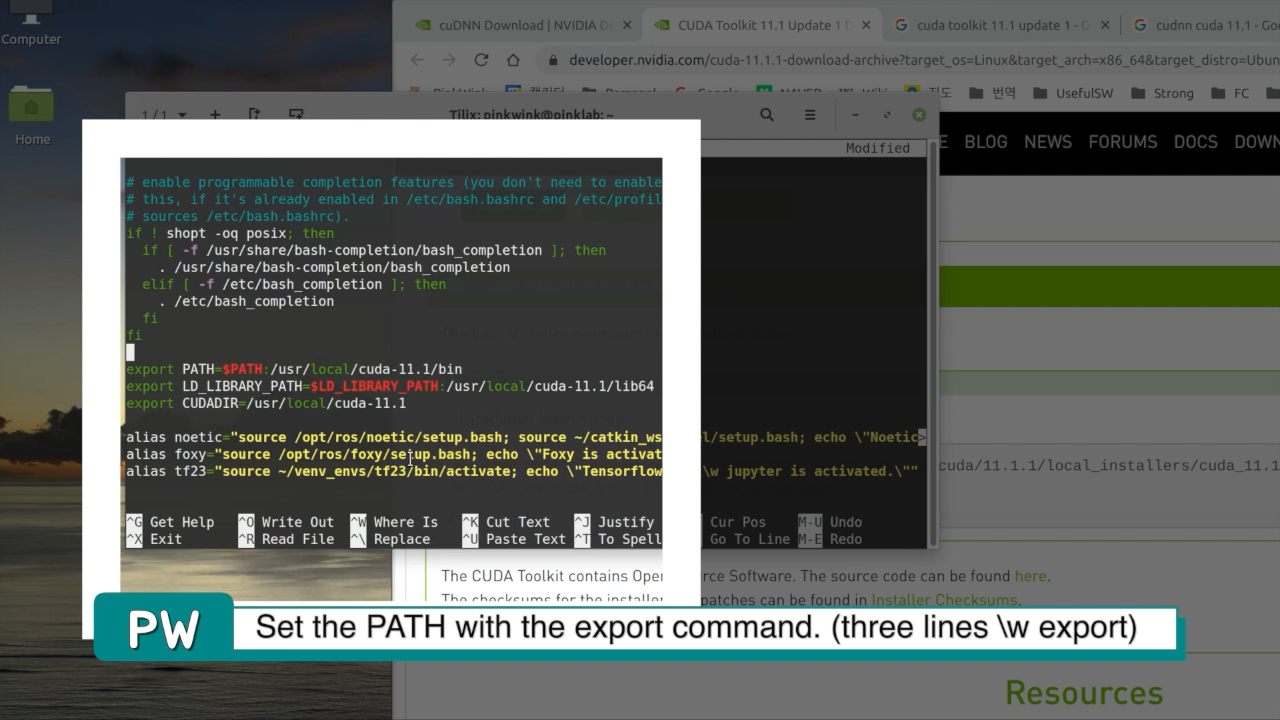
Task: Click the 'alias tf23' line
Action: click(522, 471)
